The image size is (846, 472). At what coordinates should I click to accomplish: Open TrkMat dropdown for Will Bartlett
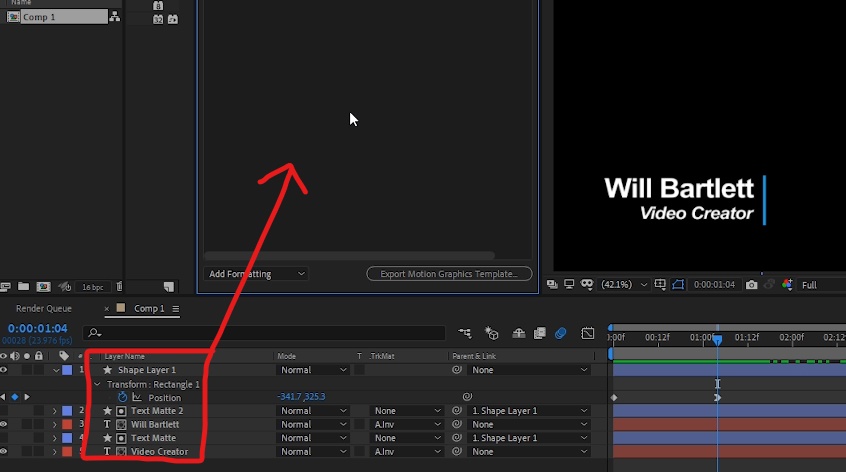[x=407, y=424]
